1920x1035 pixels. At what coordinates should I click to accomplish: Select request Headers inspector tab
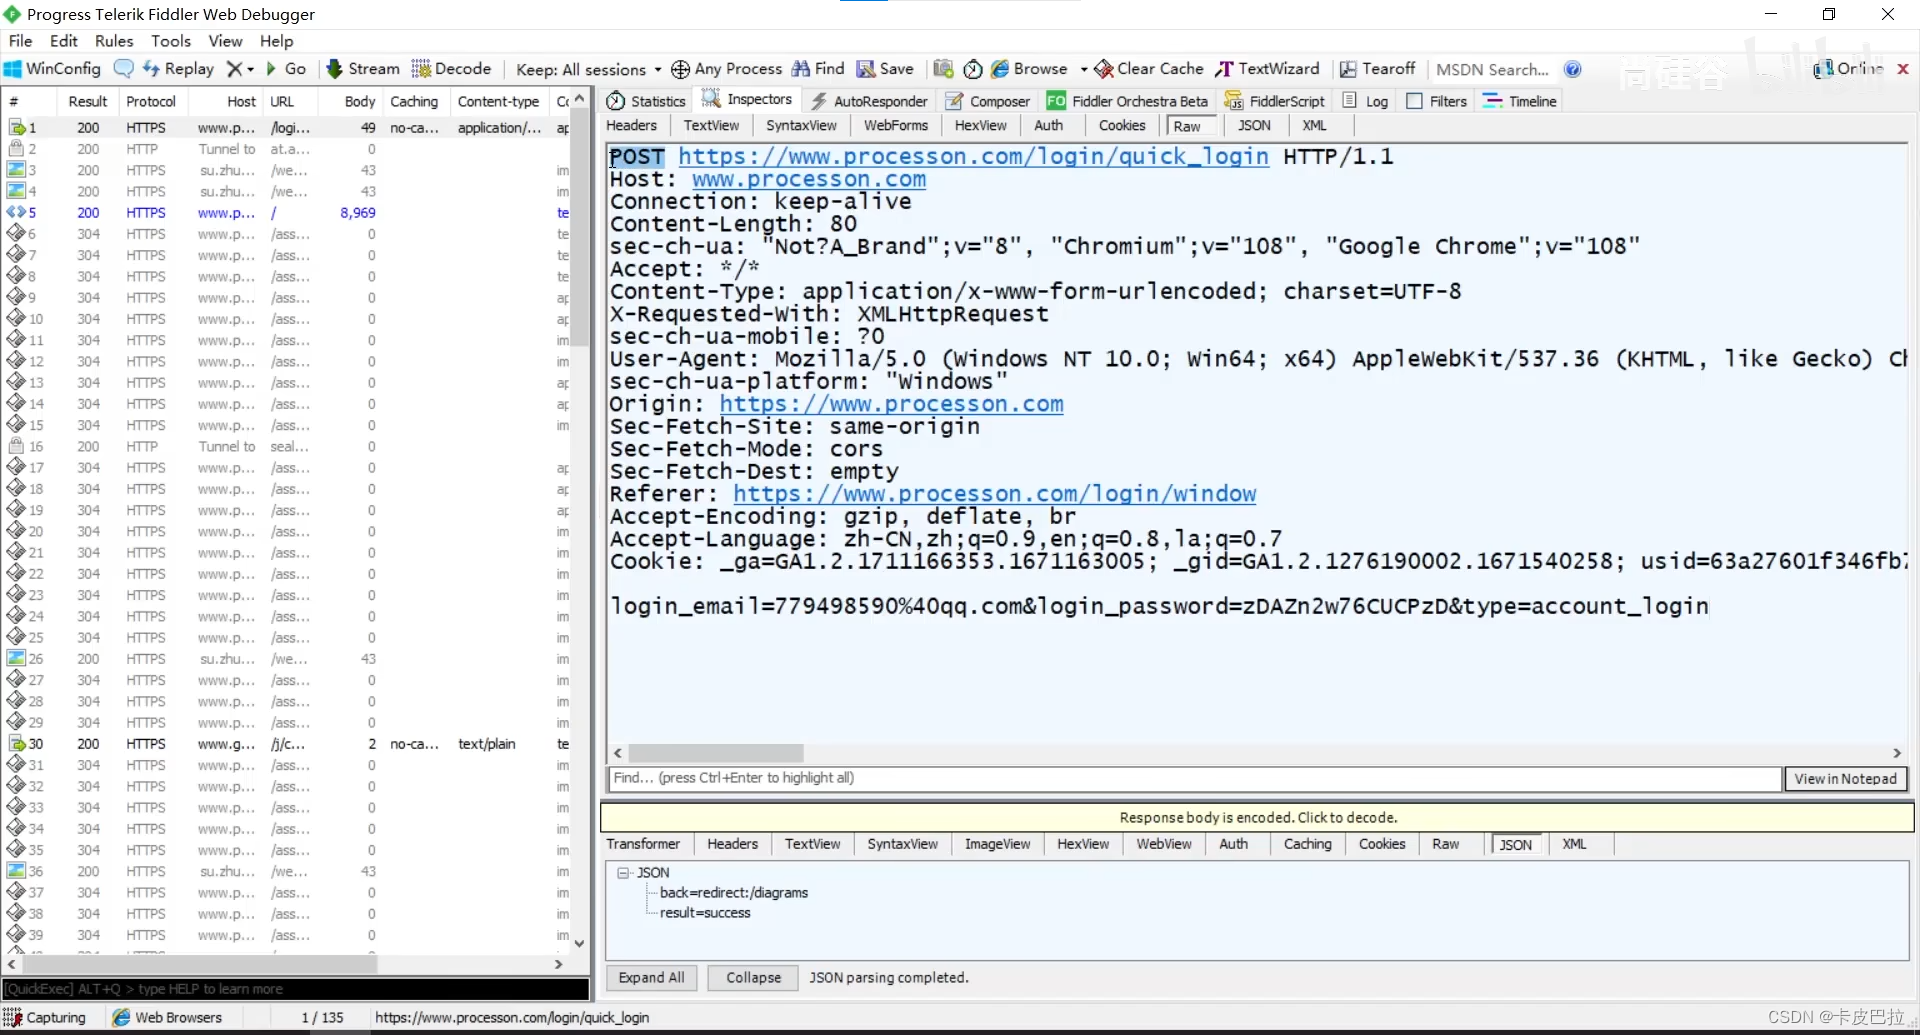(631, 125)
